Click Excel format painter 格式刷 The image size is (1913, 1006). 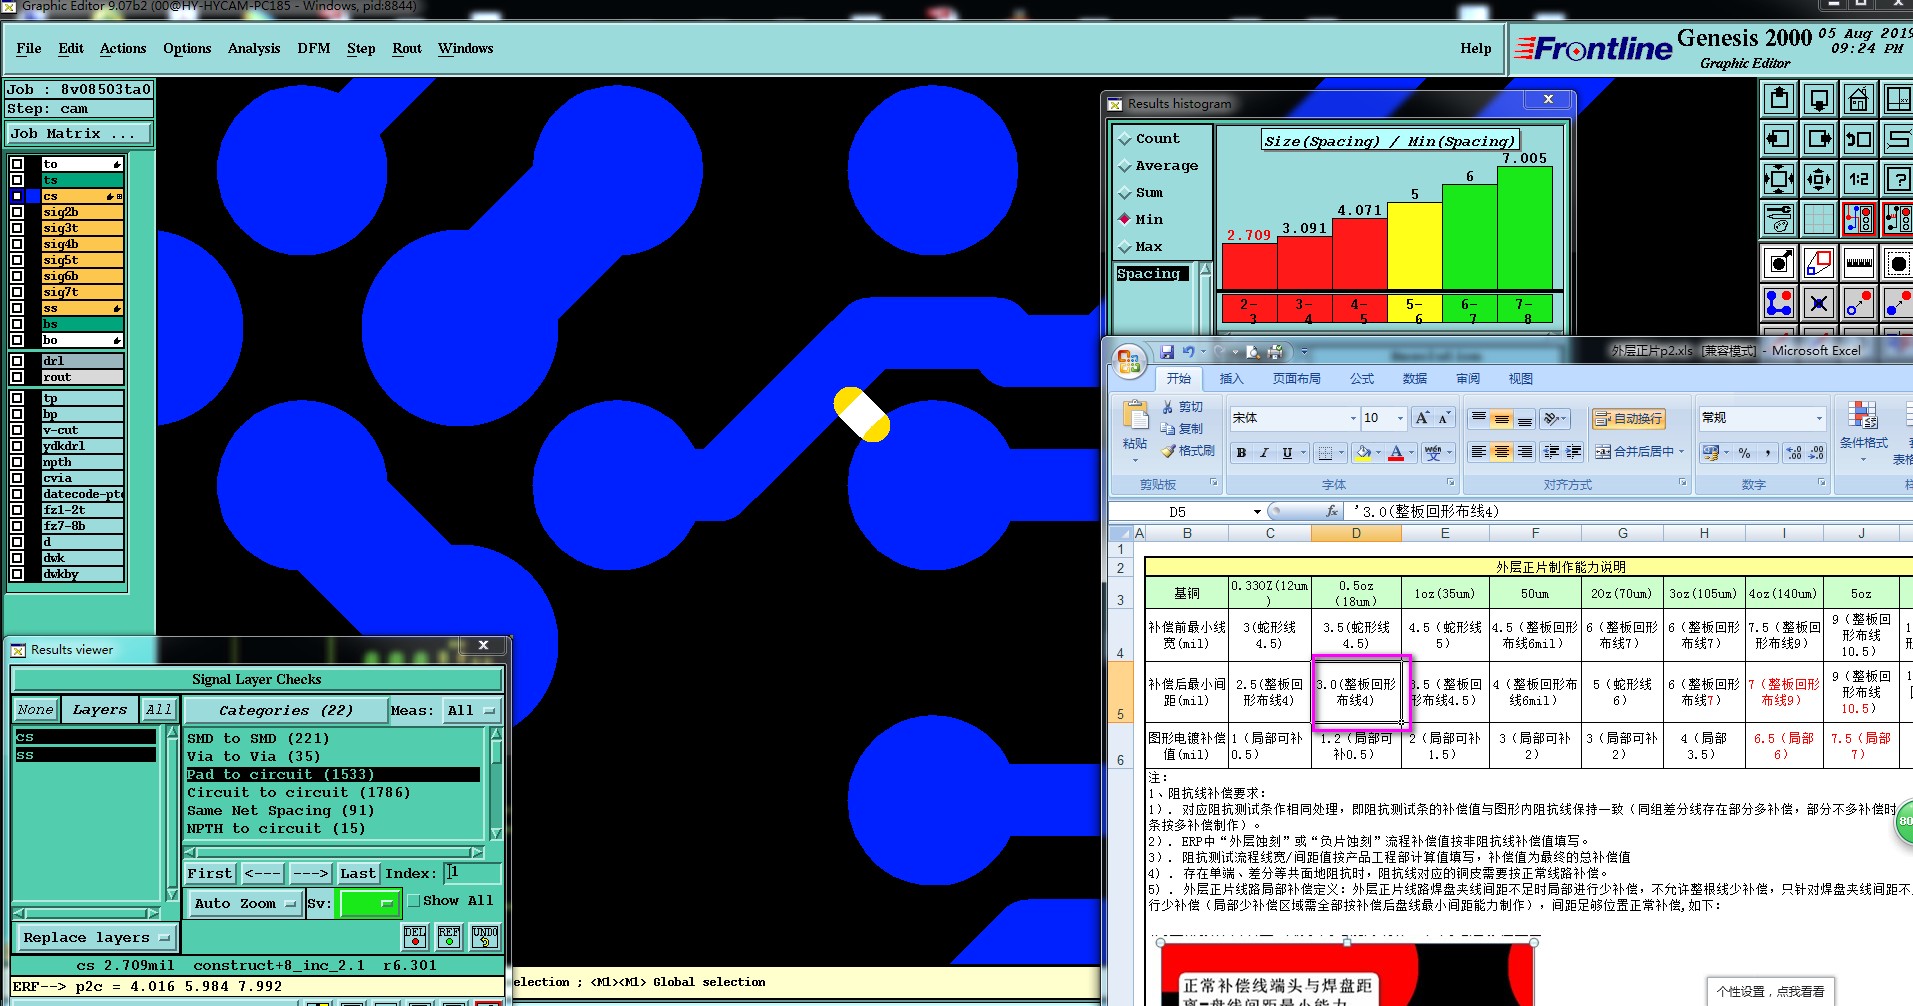(1188, 451)
